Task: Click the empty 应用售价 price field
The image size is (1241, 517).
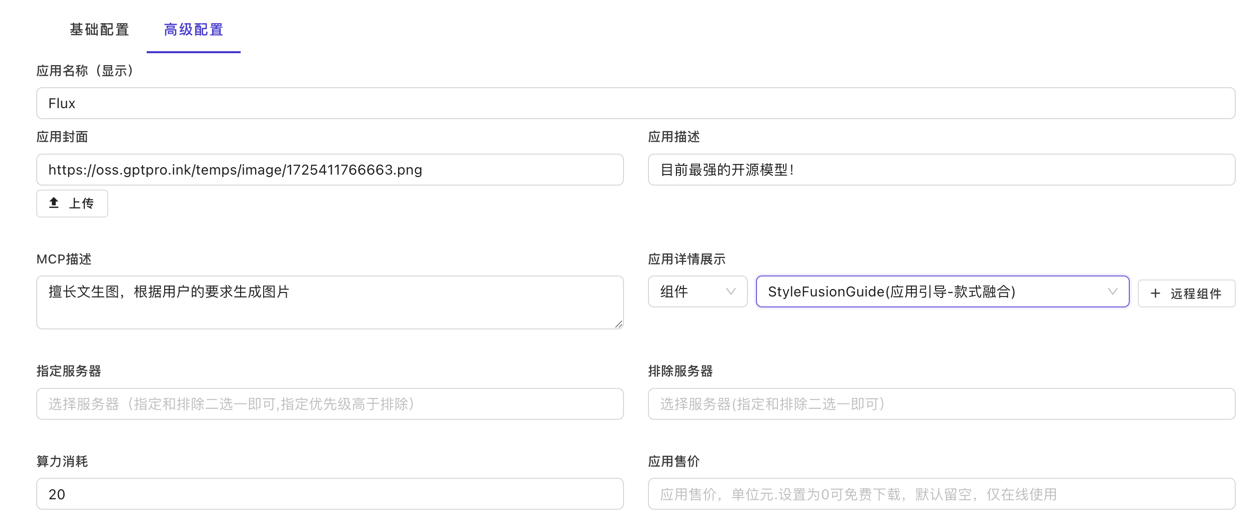Action: tap(941, 494)
